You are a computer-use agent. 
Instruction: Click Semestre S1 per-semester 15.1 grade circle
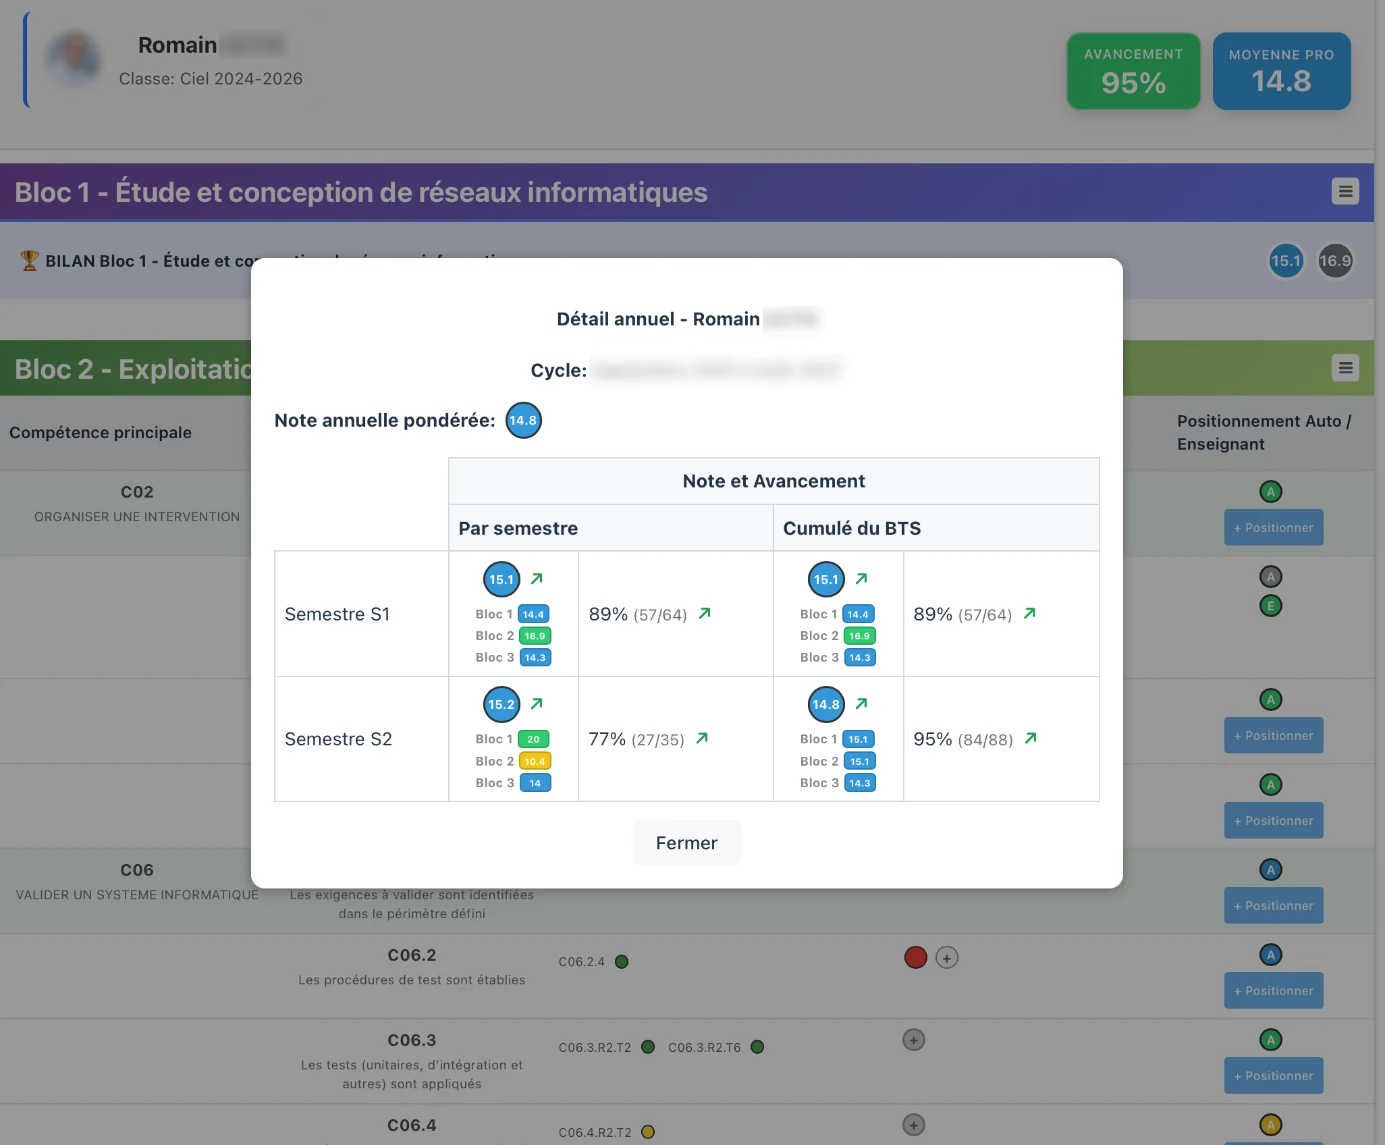tap(502, 579)
